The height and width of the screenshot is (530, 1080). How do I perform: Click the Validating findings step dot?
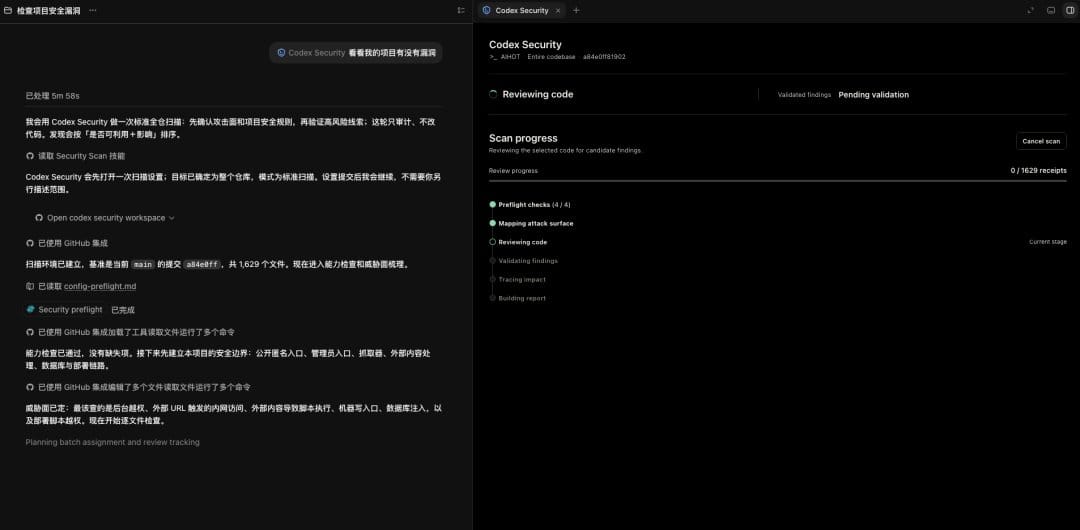[x=492, y=261]
